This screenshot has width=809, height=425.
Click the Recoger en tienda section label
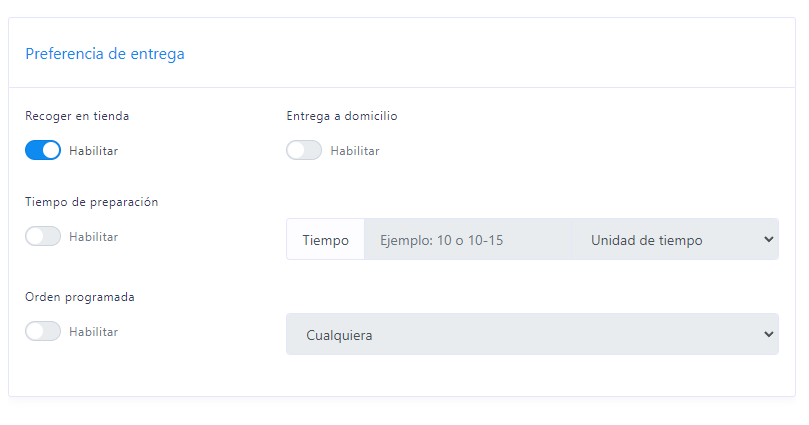pos(77,116)
